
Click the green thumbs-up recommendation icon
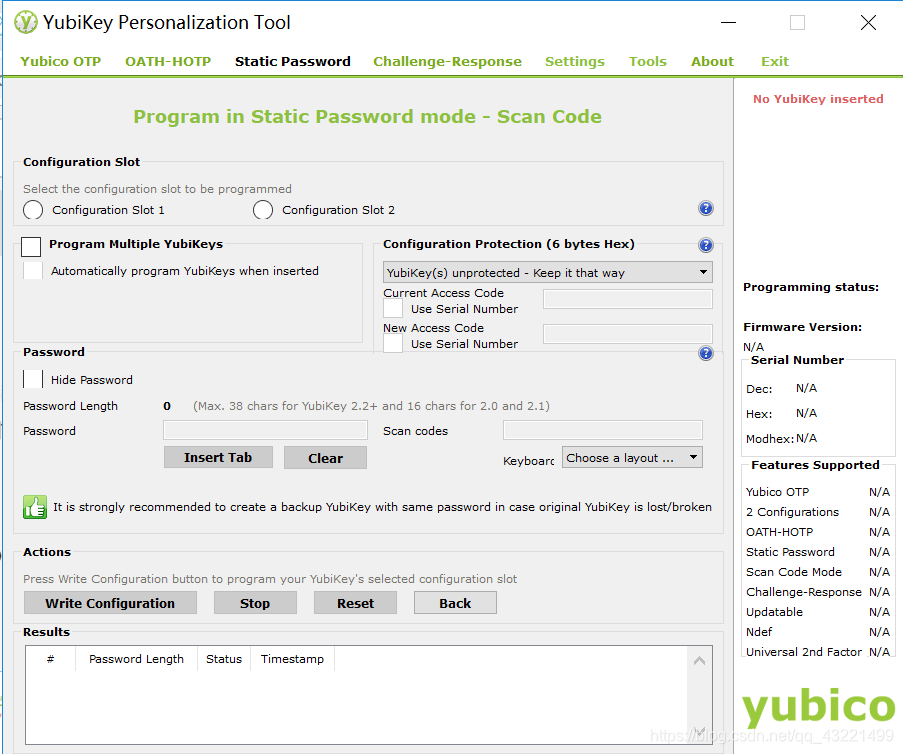[x=35, y=507]
